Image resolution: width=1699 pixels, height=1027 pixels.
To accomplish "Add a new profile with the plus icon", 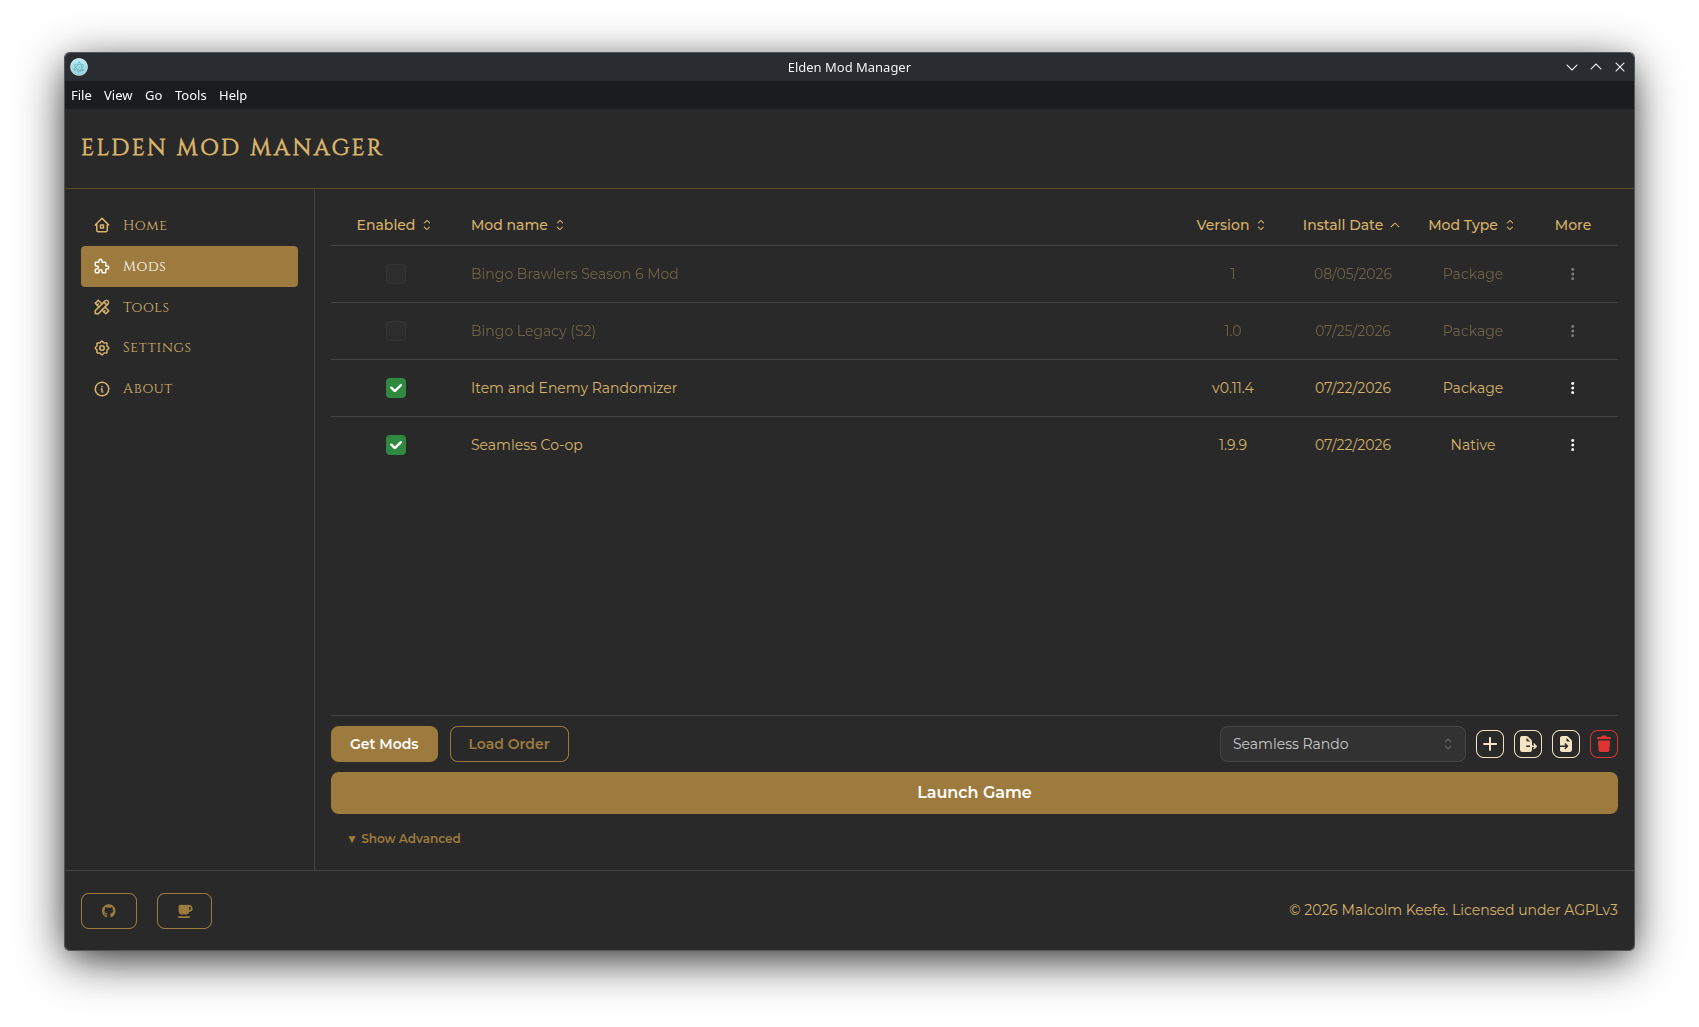I will click(1489, 744).
